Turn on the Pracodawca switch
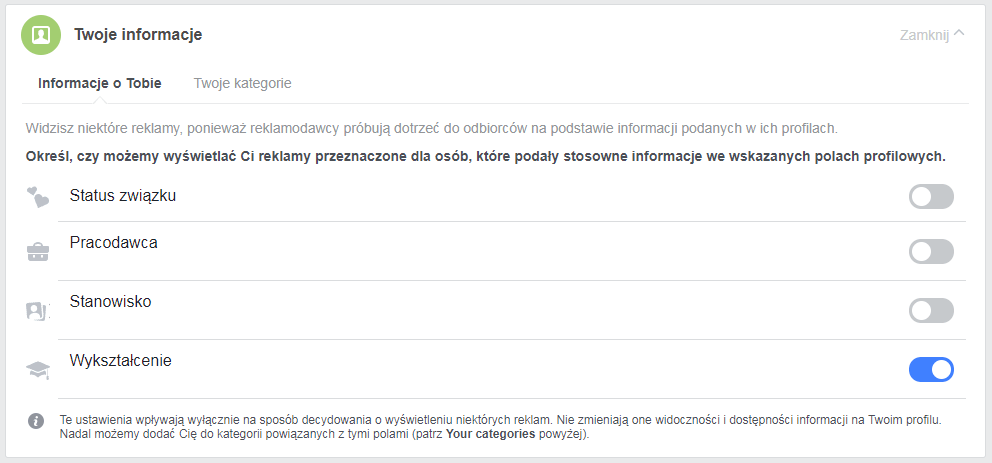Image resolution: width=992 pixels, height=463 pixels. tap(931, 252)
